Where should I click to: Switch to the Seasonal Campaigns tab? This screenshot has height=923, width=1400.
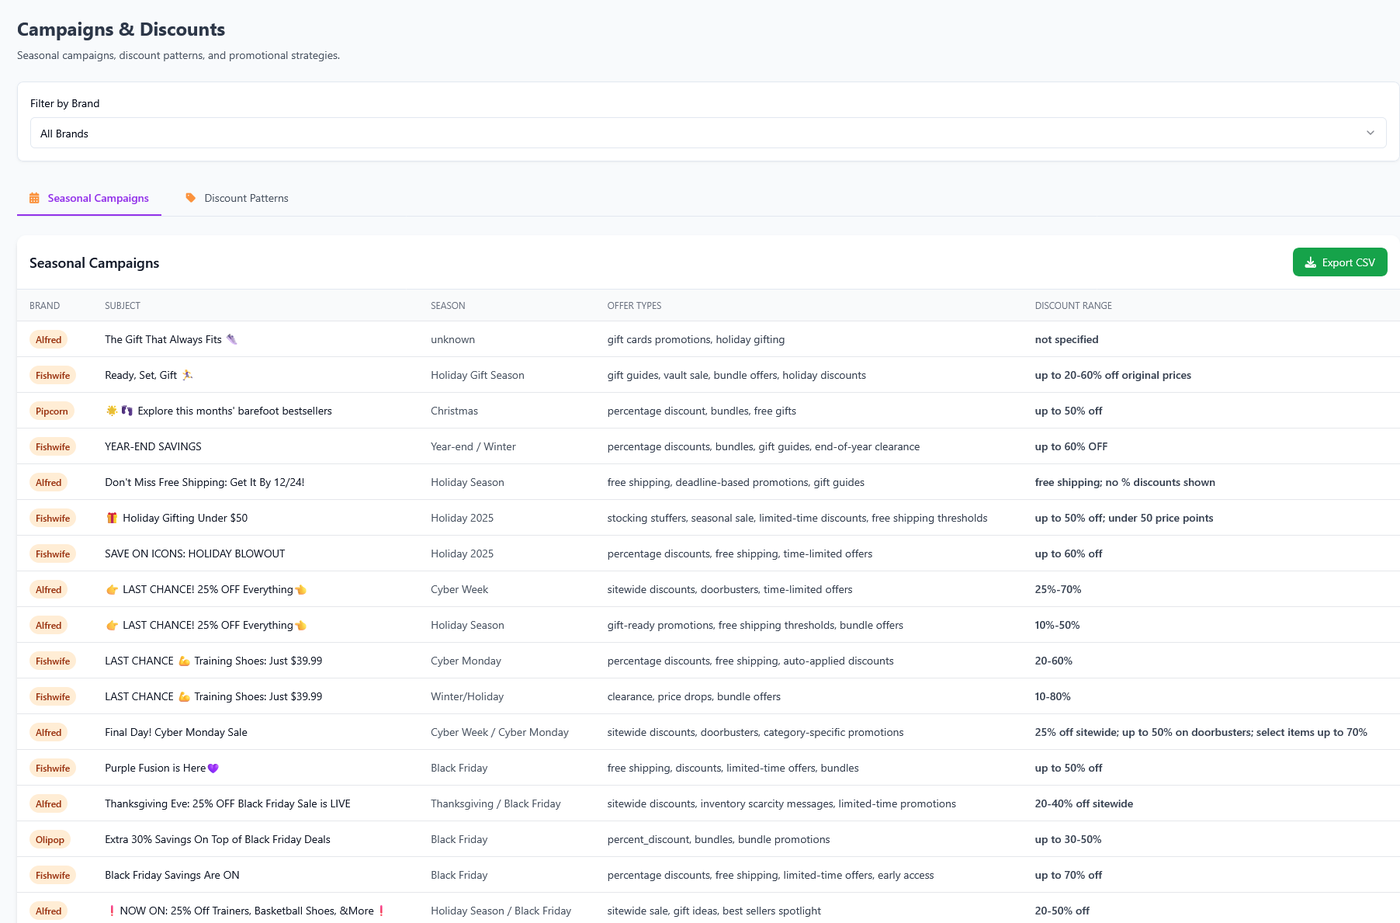pos(89,198)
